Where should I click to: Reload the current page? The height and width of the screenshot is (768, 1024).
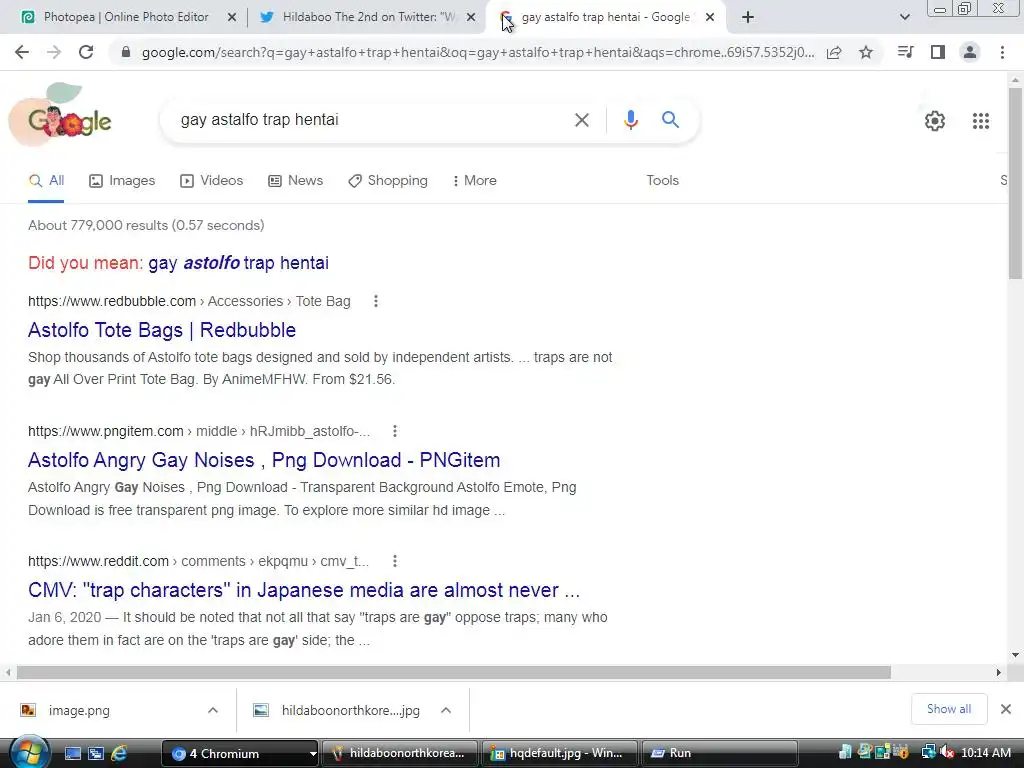pyautogui.click(x=86, y=52)
